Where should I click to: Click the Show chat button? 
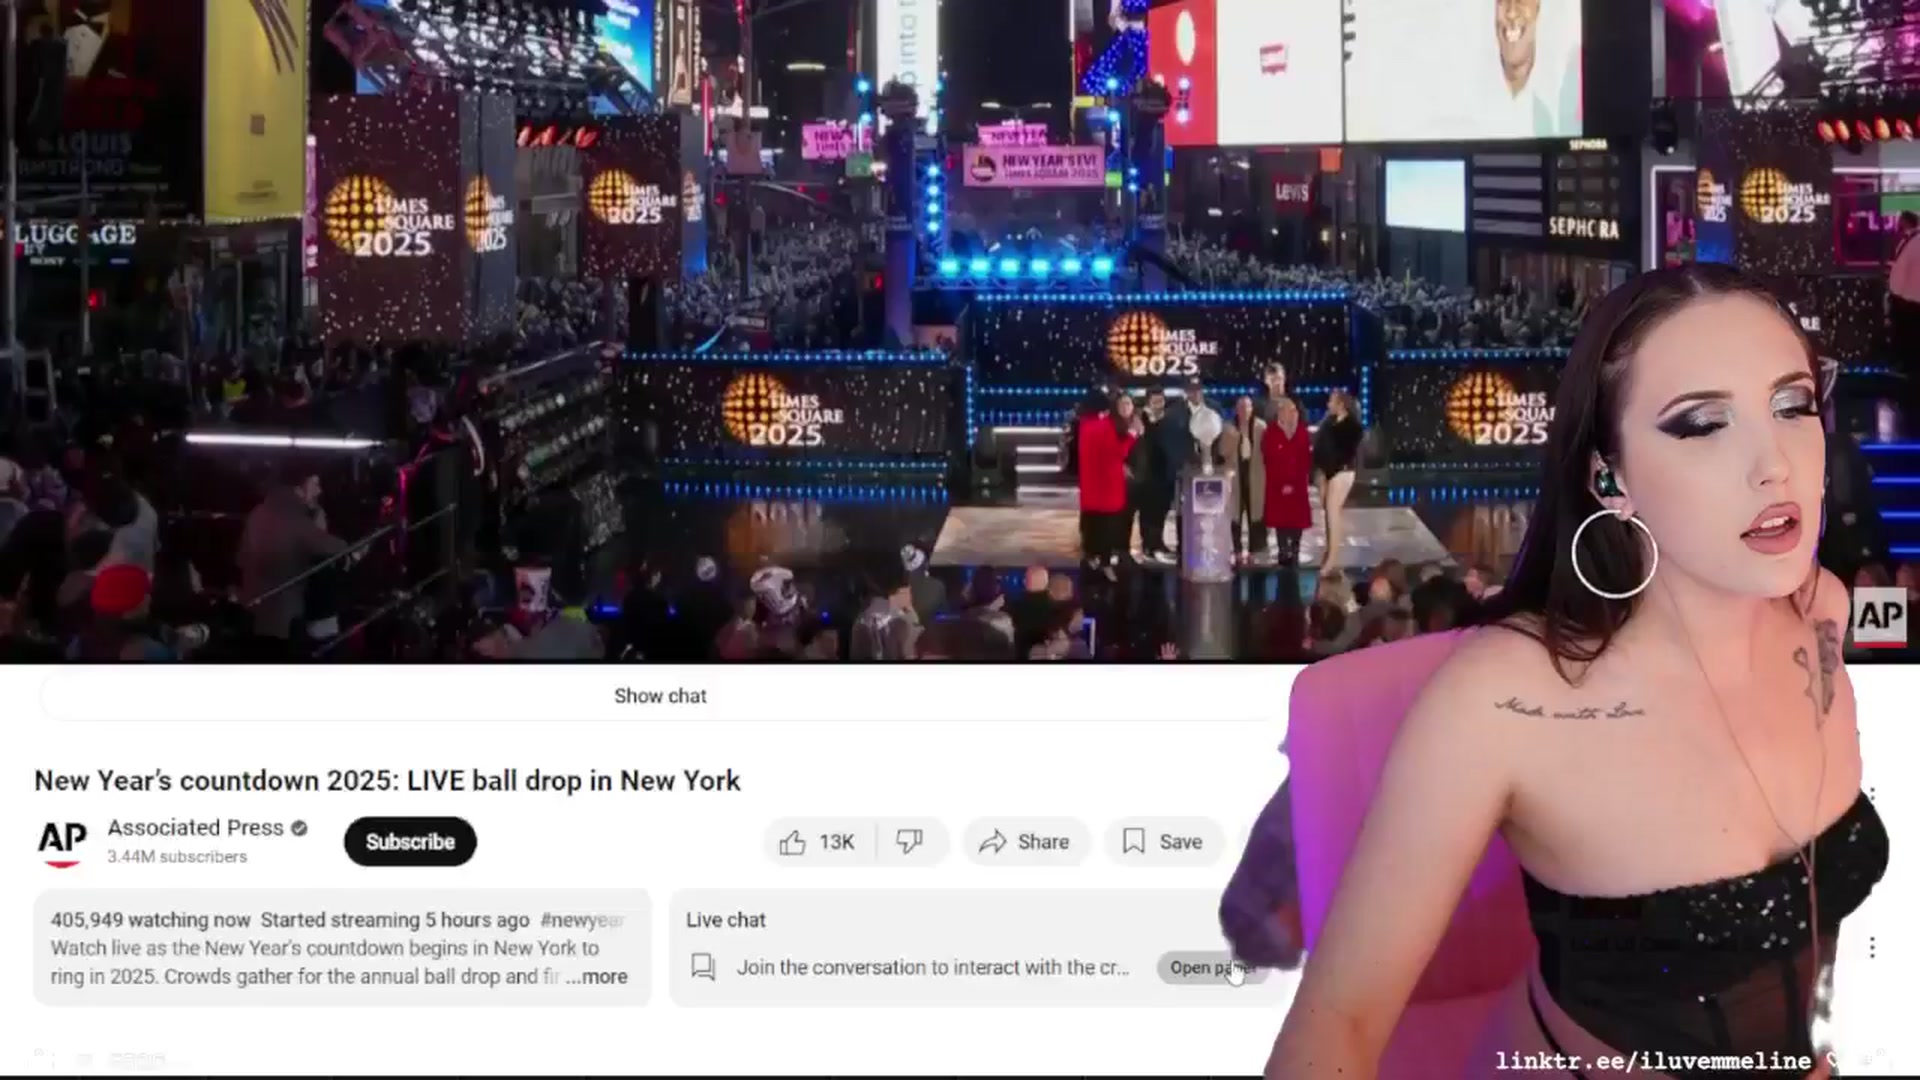tap(660, 696)
